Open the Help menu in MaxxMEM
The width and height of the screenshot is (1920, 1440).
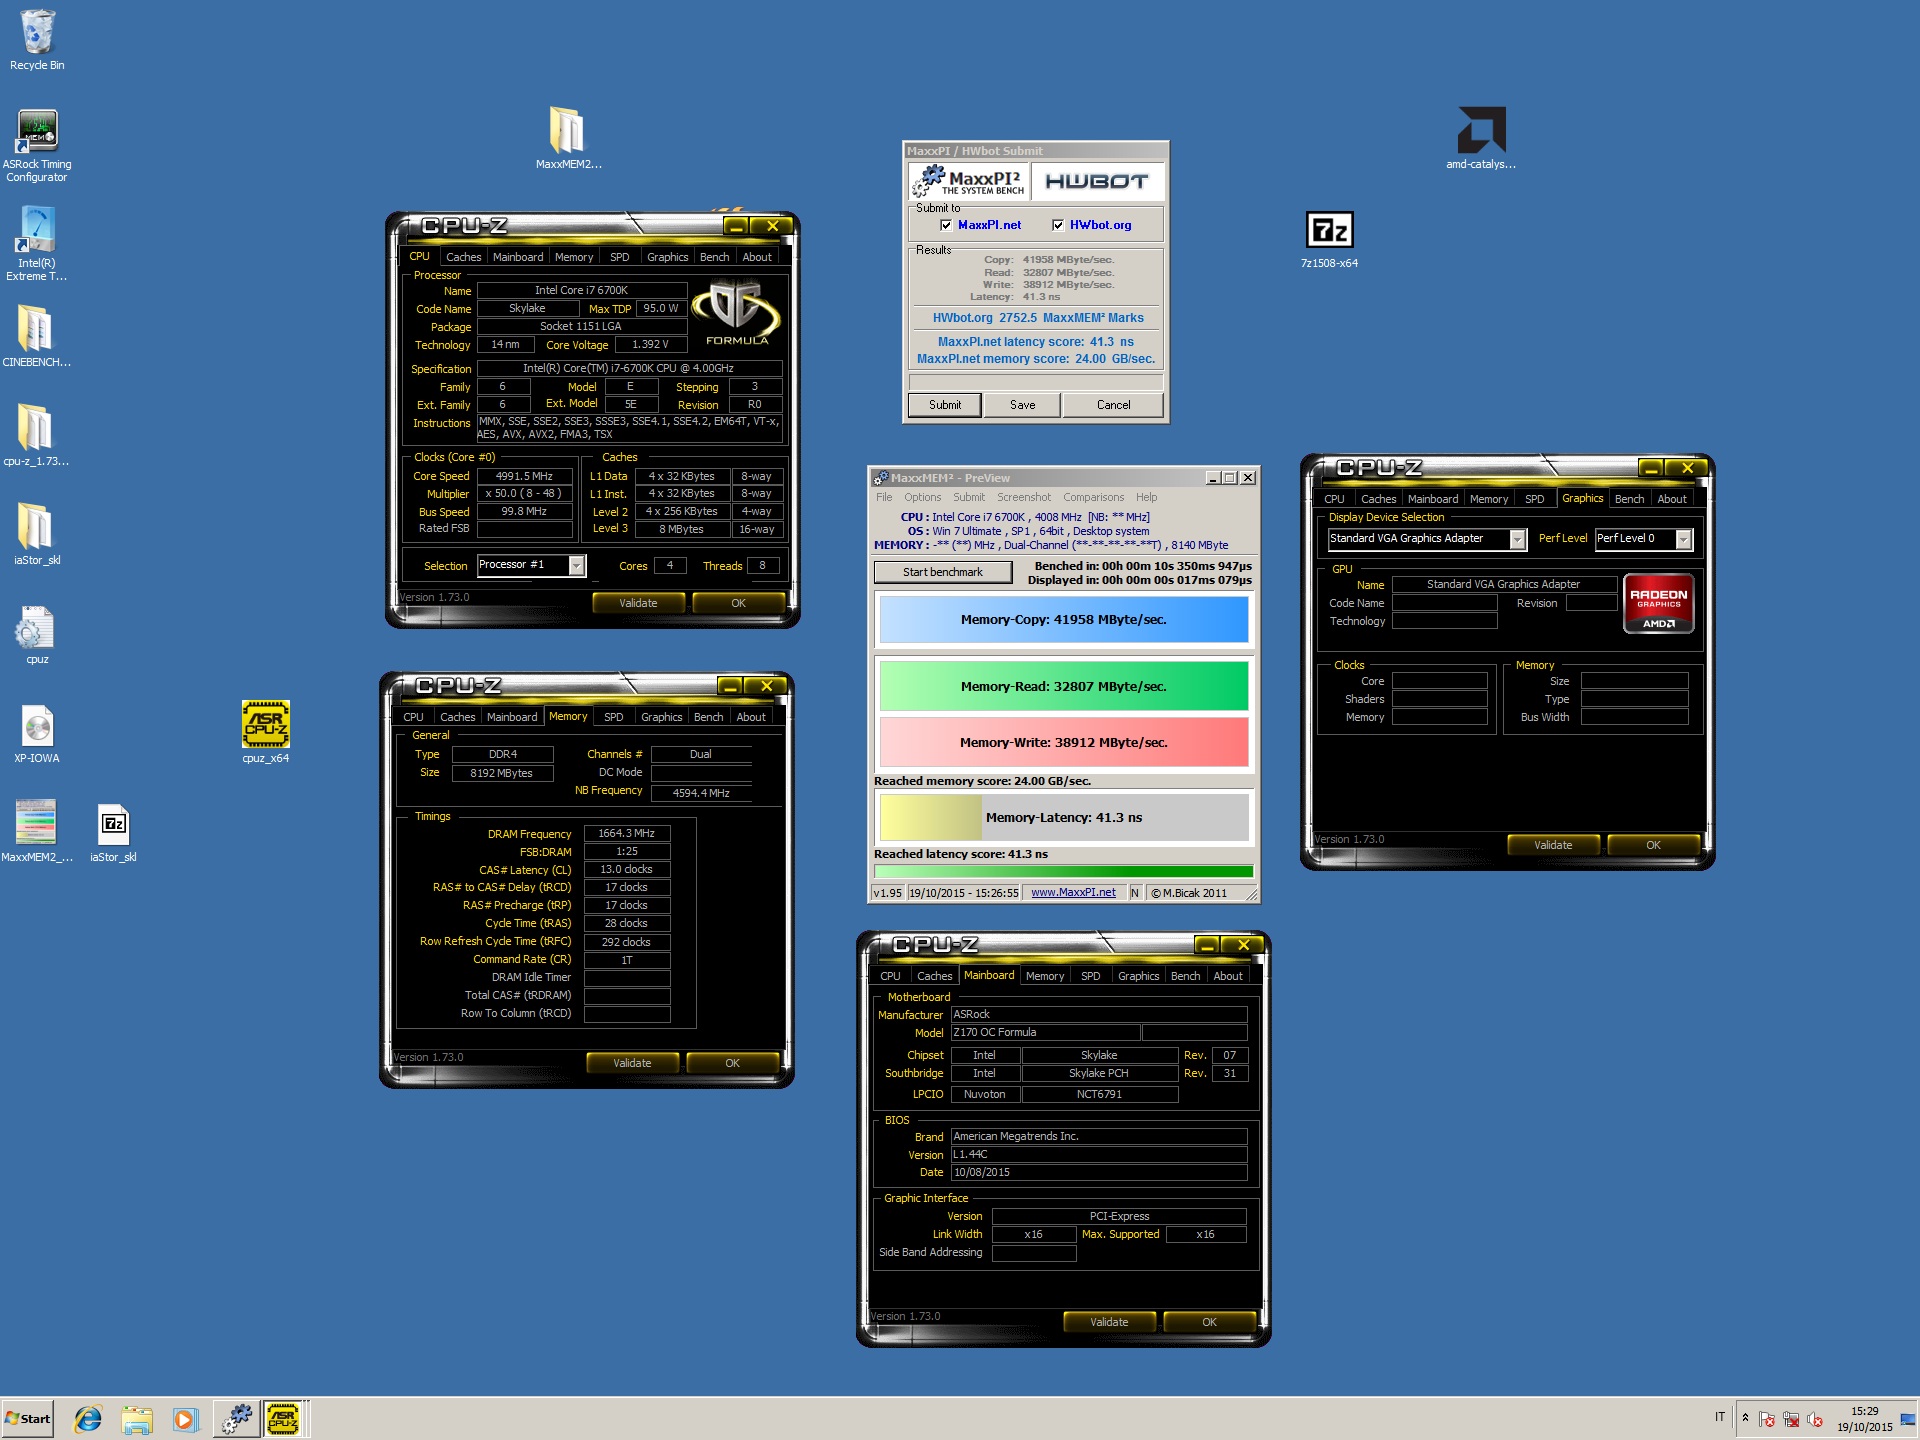click(x=1146, y=497)
